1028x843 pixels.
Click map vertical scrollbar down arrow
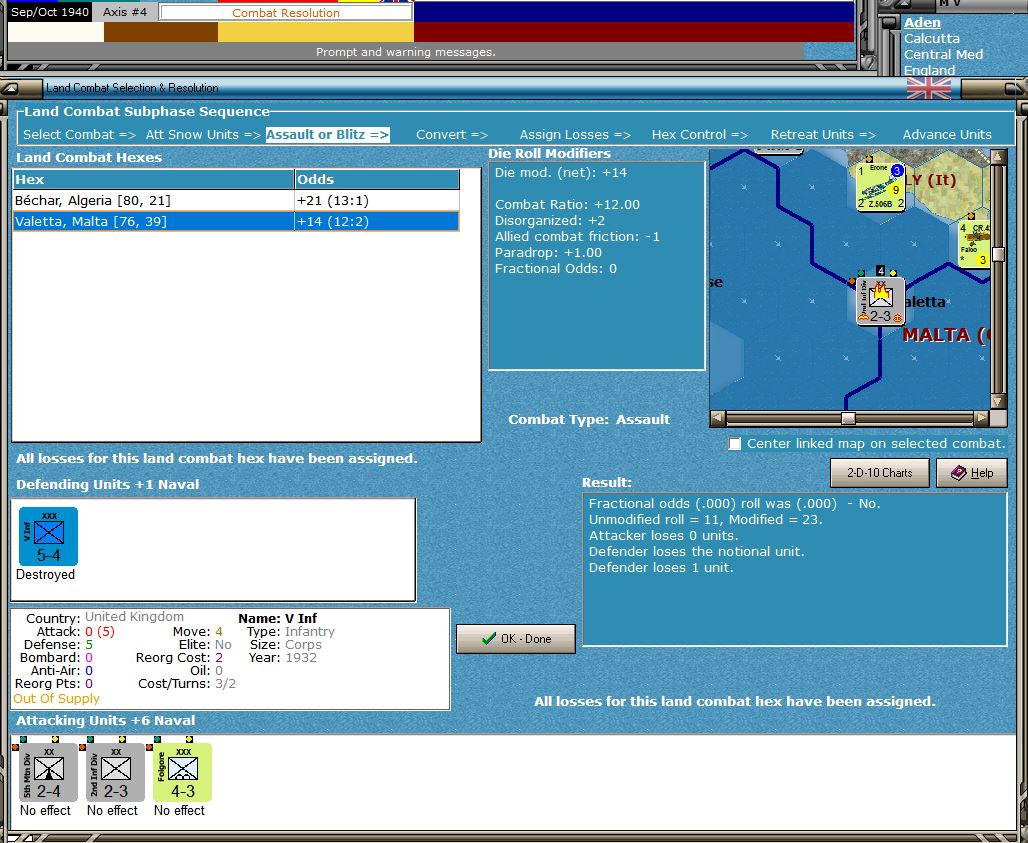pos(998,401)
